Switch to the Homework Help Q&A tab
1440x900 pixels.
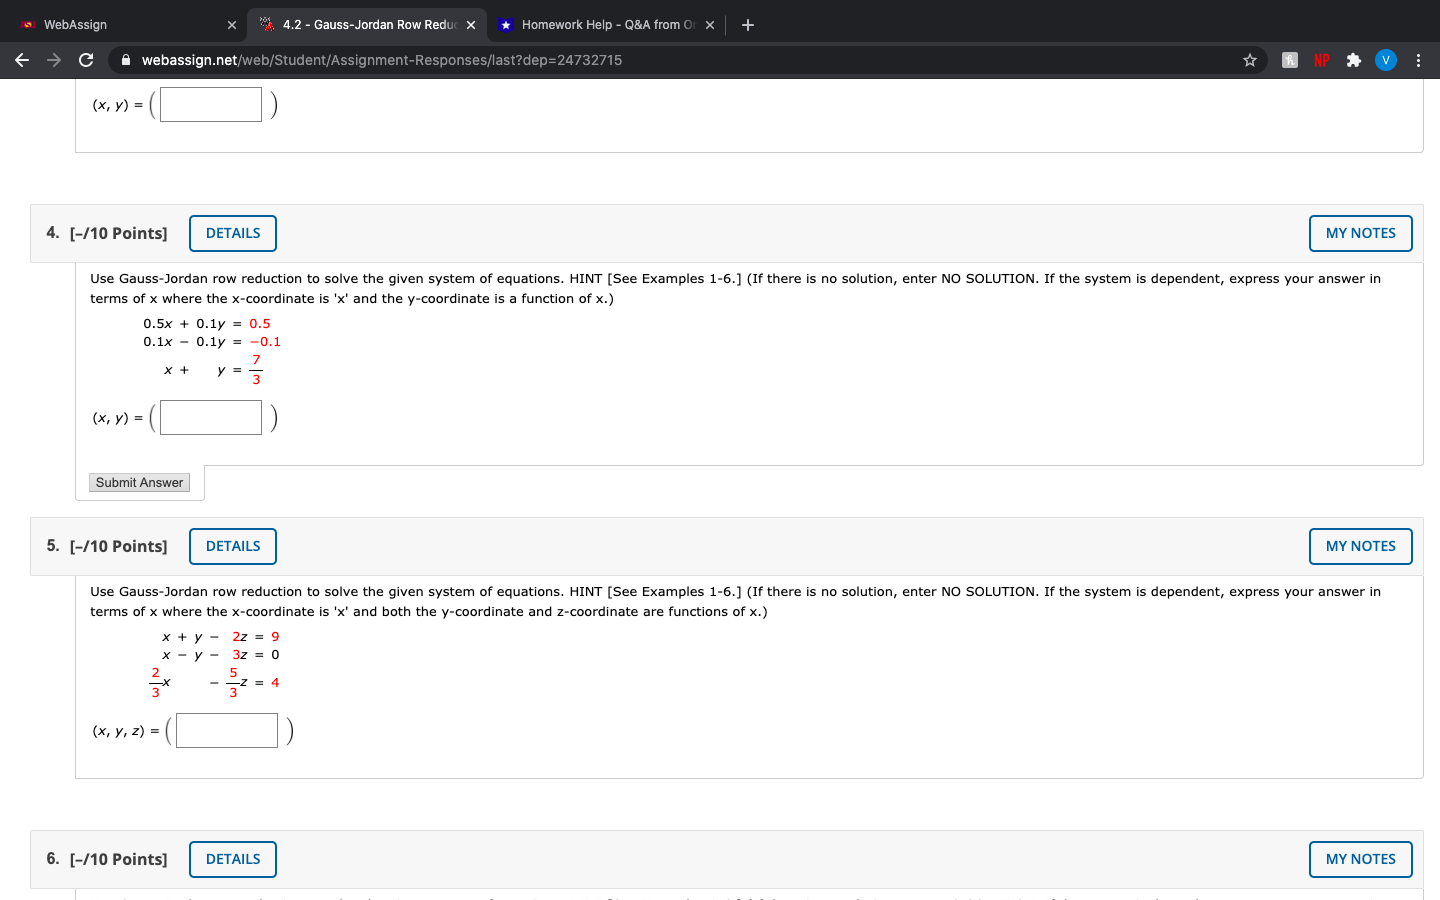(x=607, y=25)
